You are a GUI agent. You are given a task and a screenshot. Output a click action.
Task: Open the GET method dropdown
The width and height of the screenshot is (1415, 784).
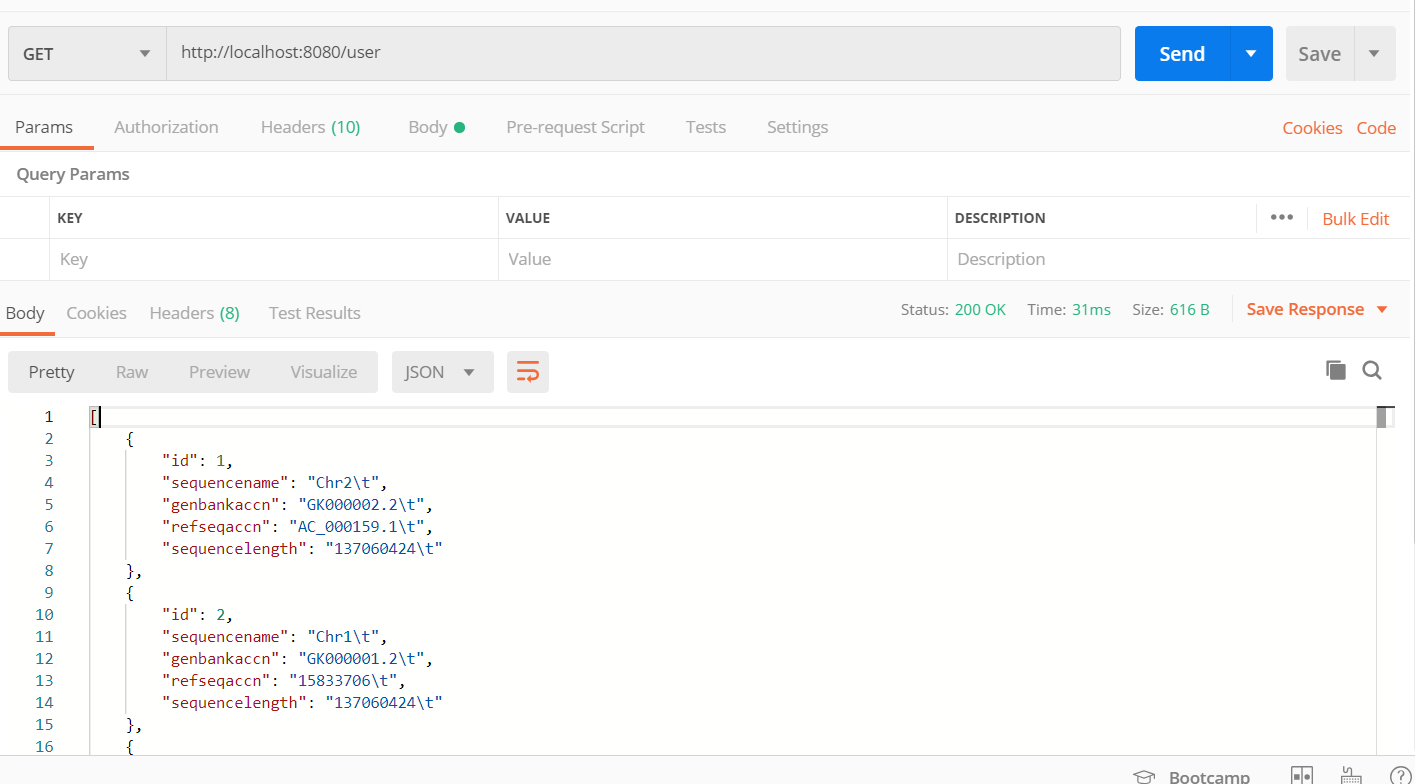[87, 54]
